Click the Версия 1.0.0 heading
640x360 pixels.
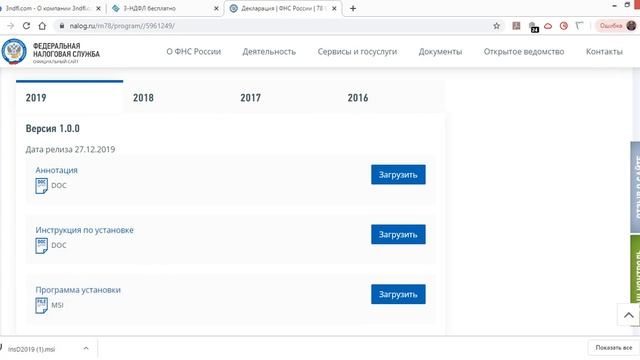[x=53, y=129]
